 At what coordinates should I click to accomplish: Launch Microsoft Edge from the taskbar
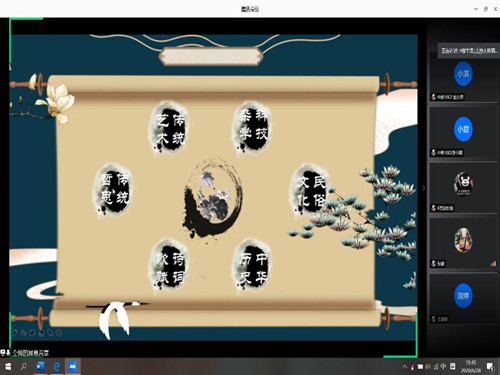click(56, 367)
